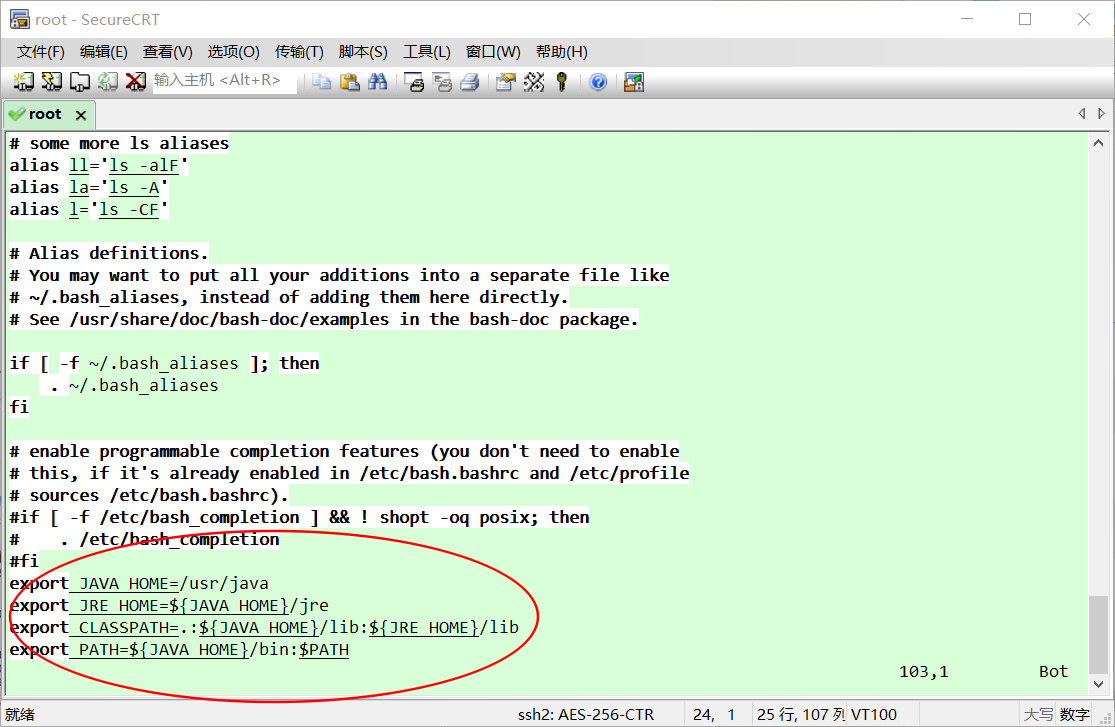Click the 'export JRE_HOME' line

click(x=169, y=606)
